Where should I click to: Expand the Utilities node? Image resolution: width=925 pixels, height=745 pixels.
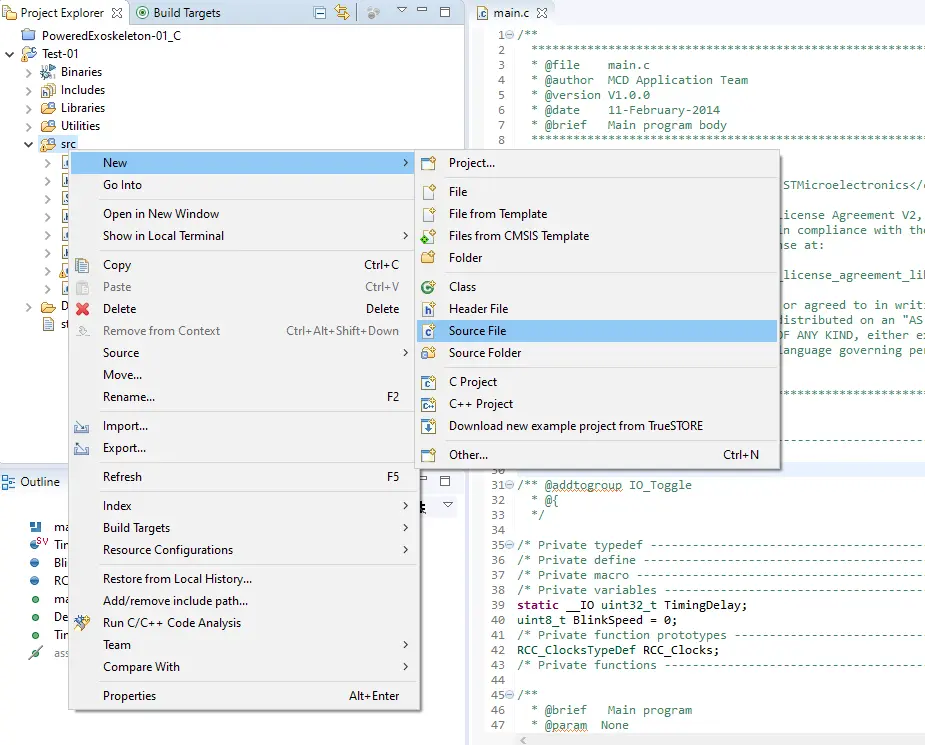click(x=28, y=127)
